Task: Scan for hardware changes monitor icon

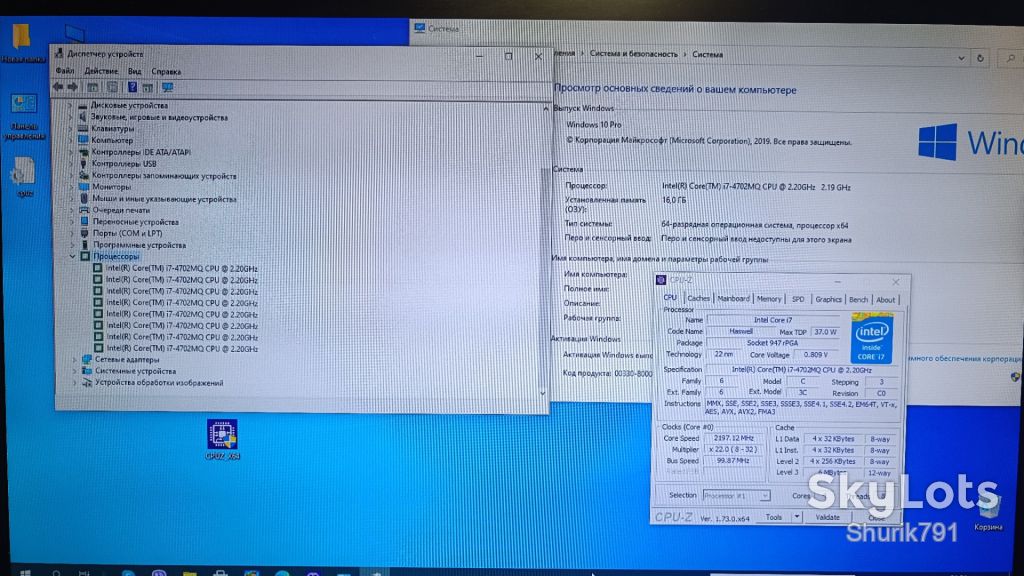Action: point(168,87)
